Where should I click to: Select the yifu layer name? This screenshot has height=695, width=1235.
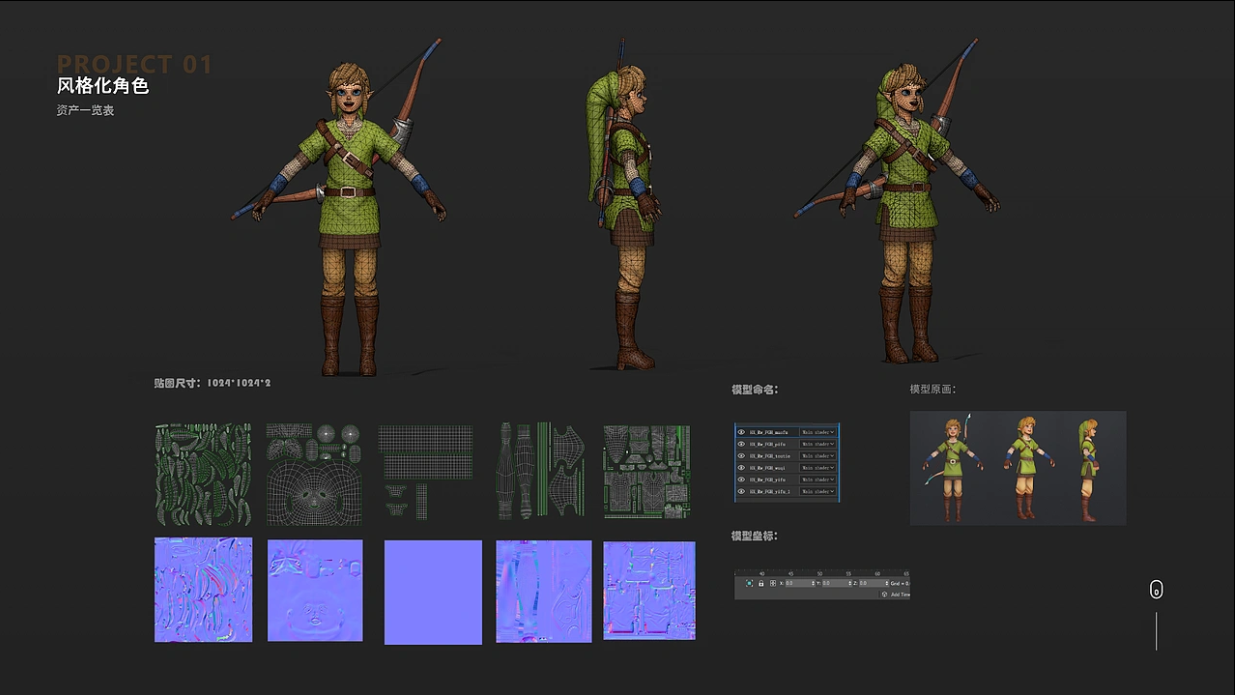(768, 480)
